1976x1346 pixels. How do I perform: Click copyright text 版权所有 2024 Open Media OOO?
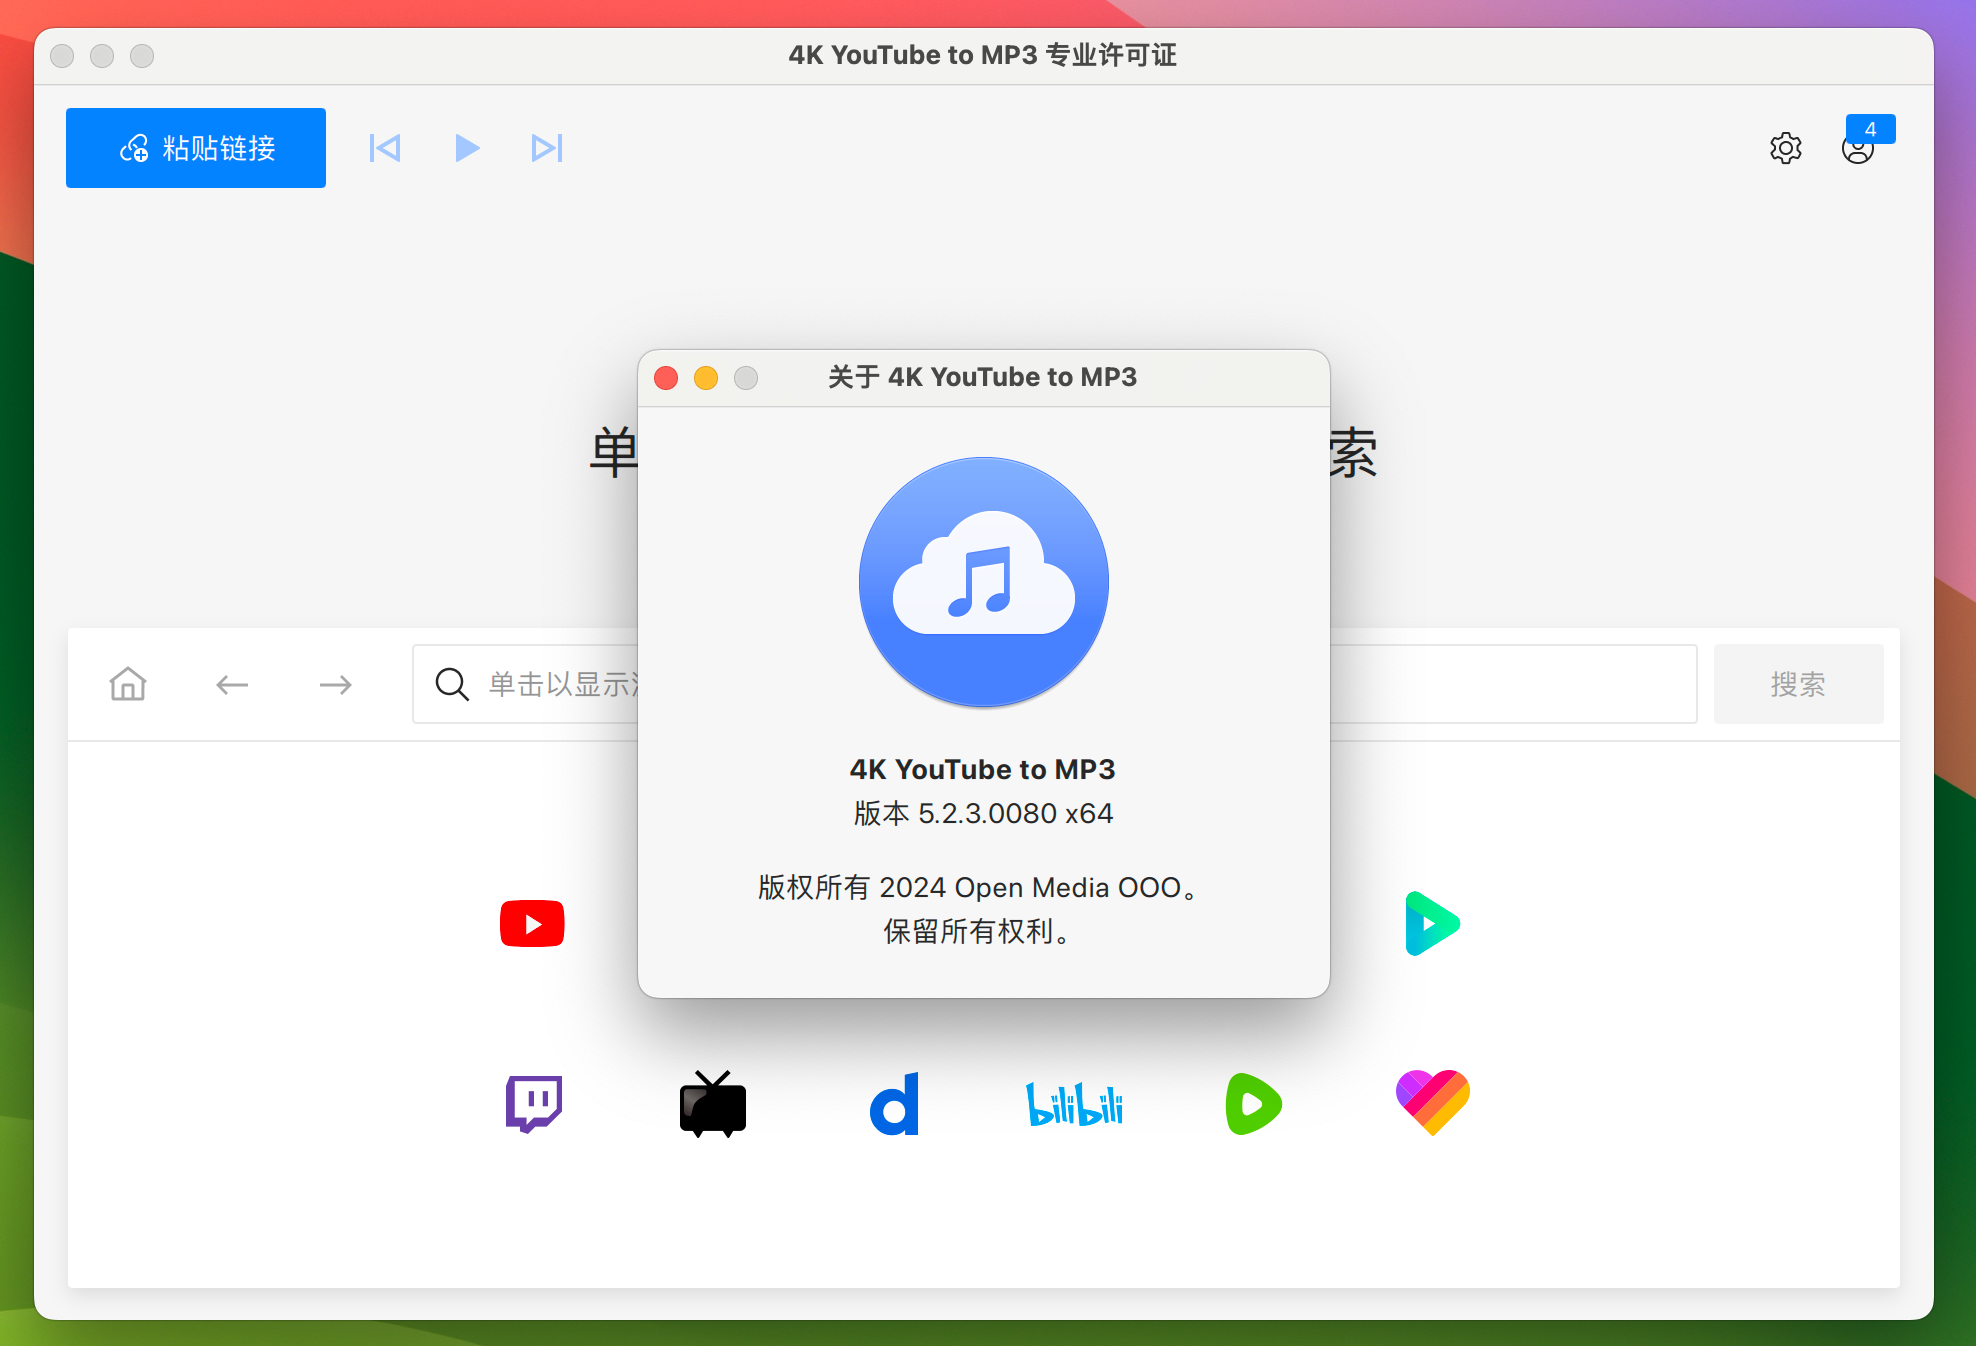click(x=977, y=887)
